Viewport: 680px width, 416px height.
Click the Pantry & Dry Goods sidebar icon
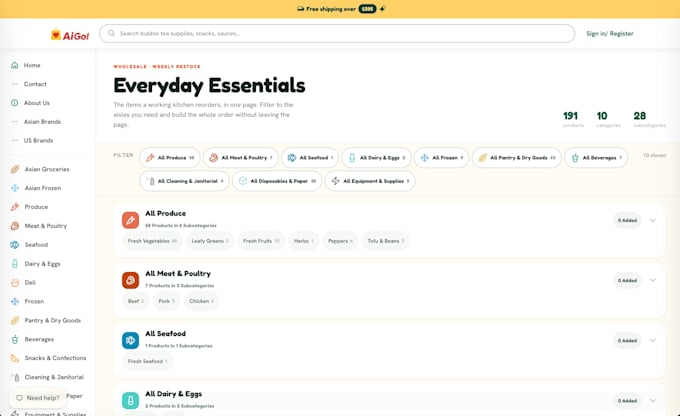tap(15, 321)
